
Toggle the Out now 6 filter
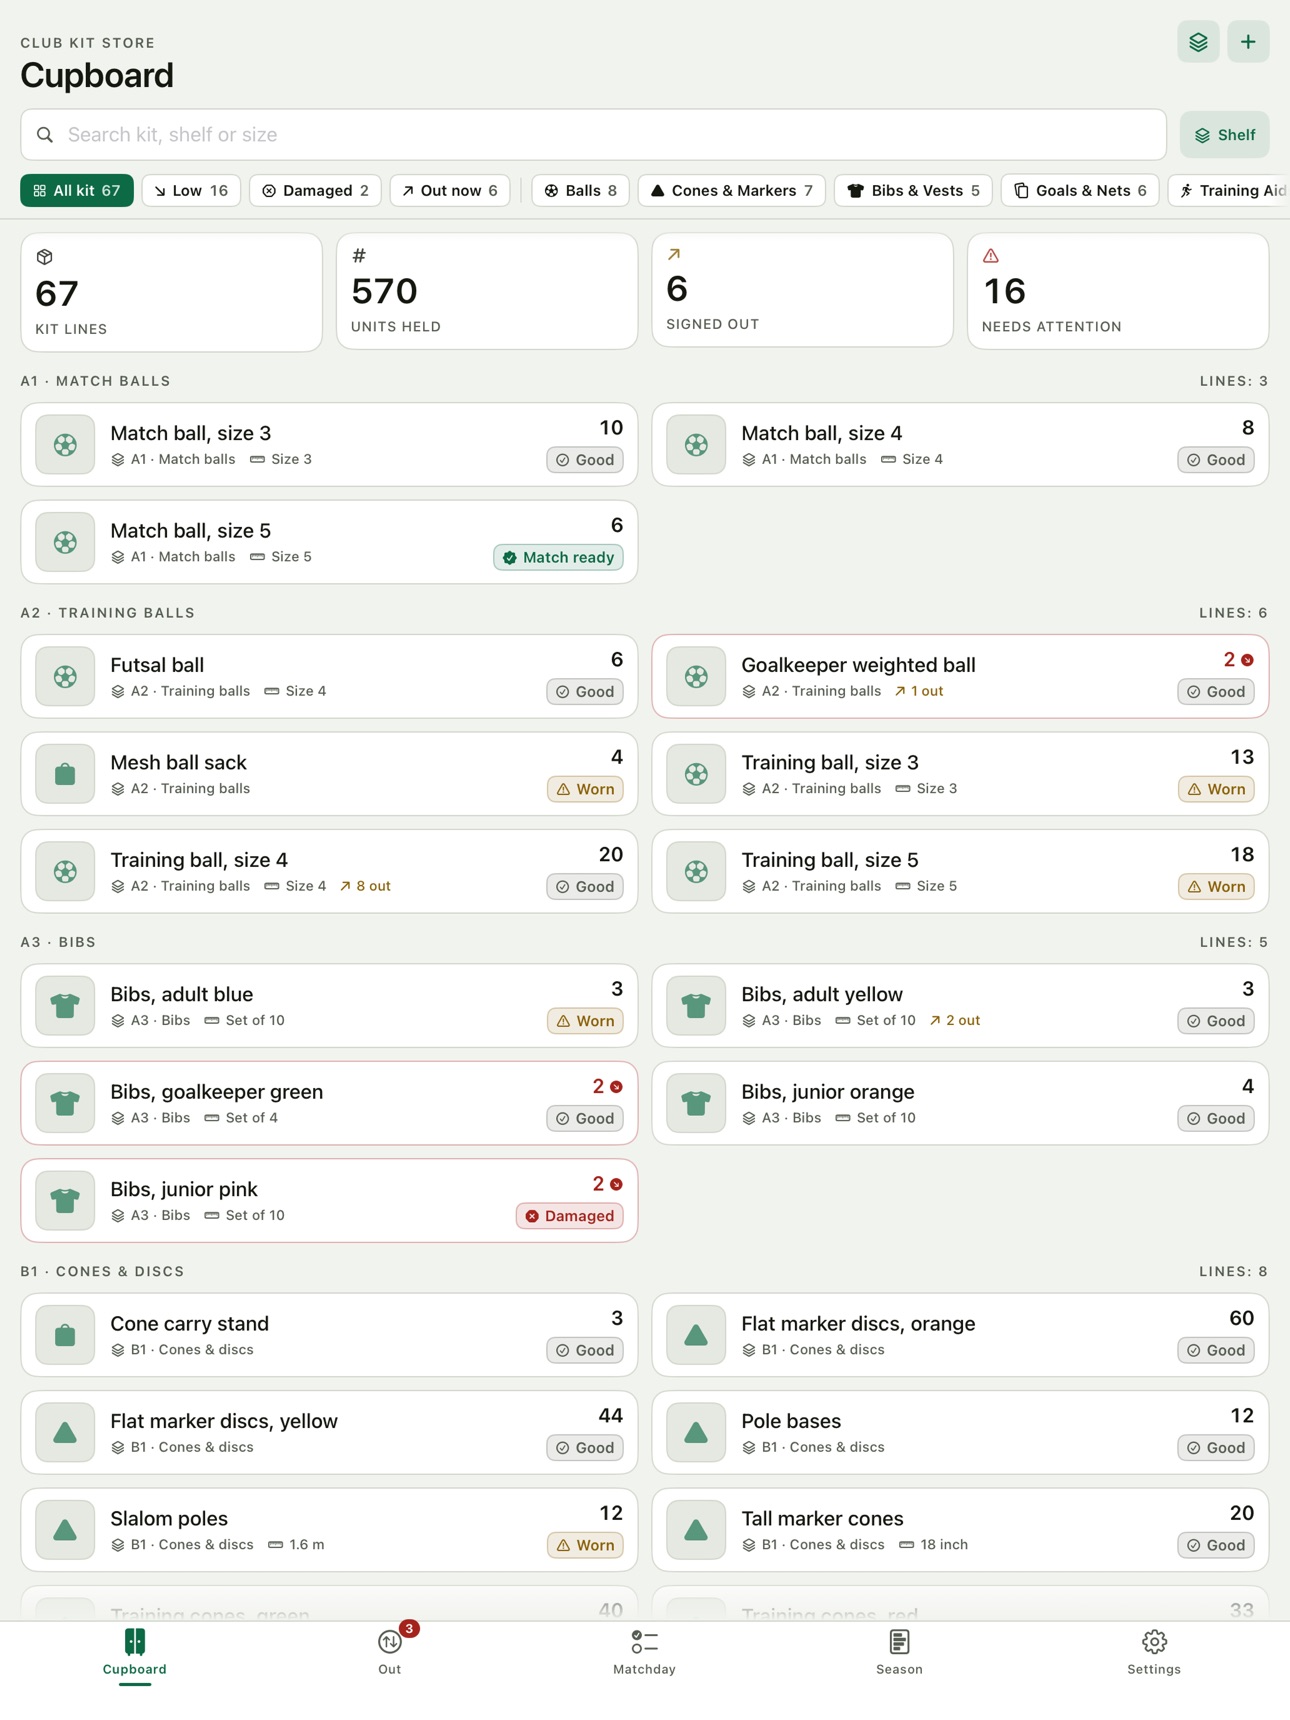[x=450, y=191]
